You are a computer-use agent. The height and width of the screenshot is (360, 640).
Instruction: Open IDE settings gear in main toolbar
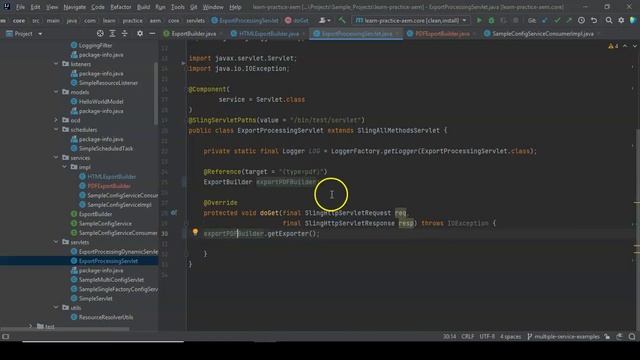pos(621,20)
